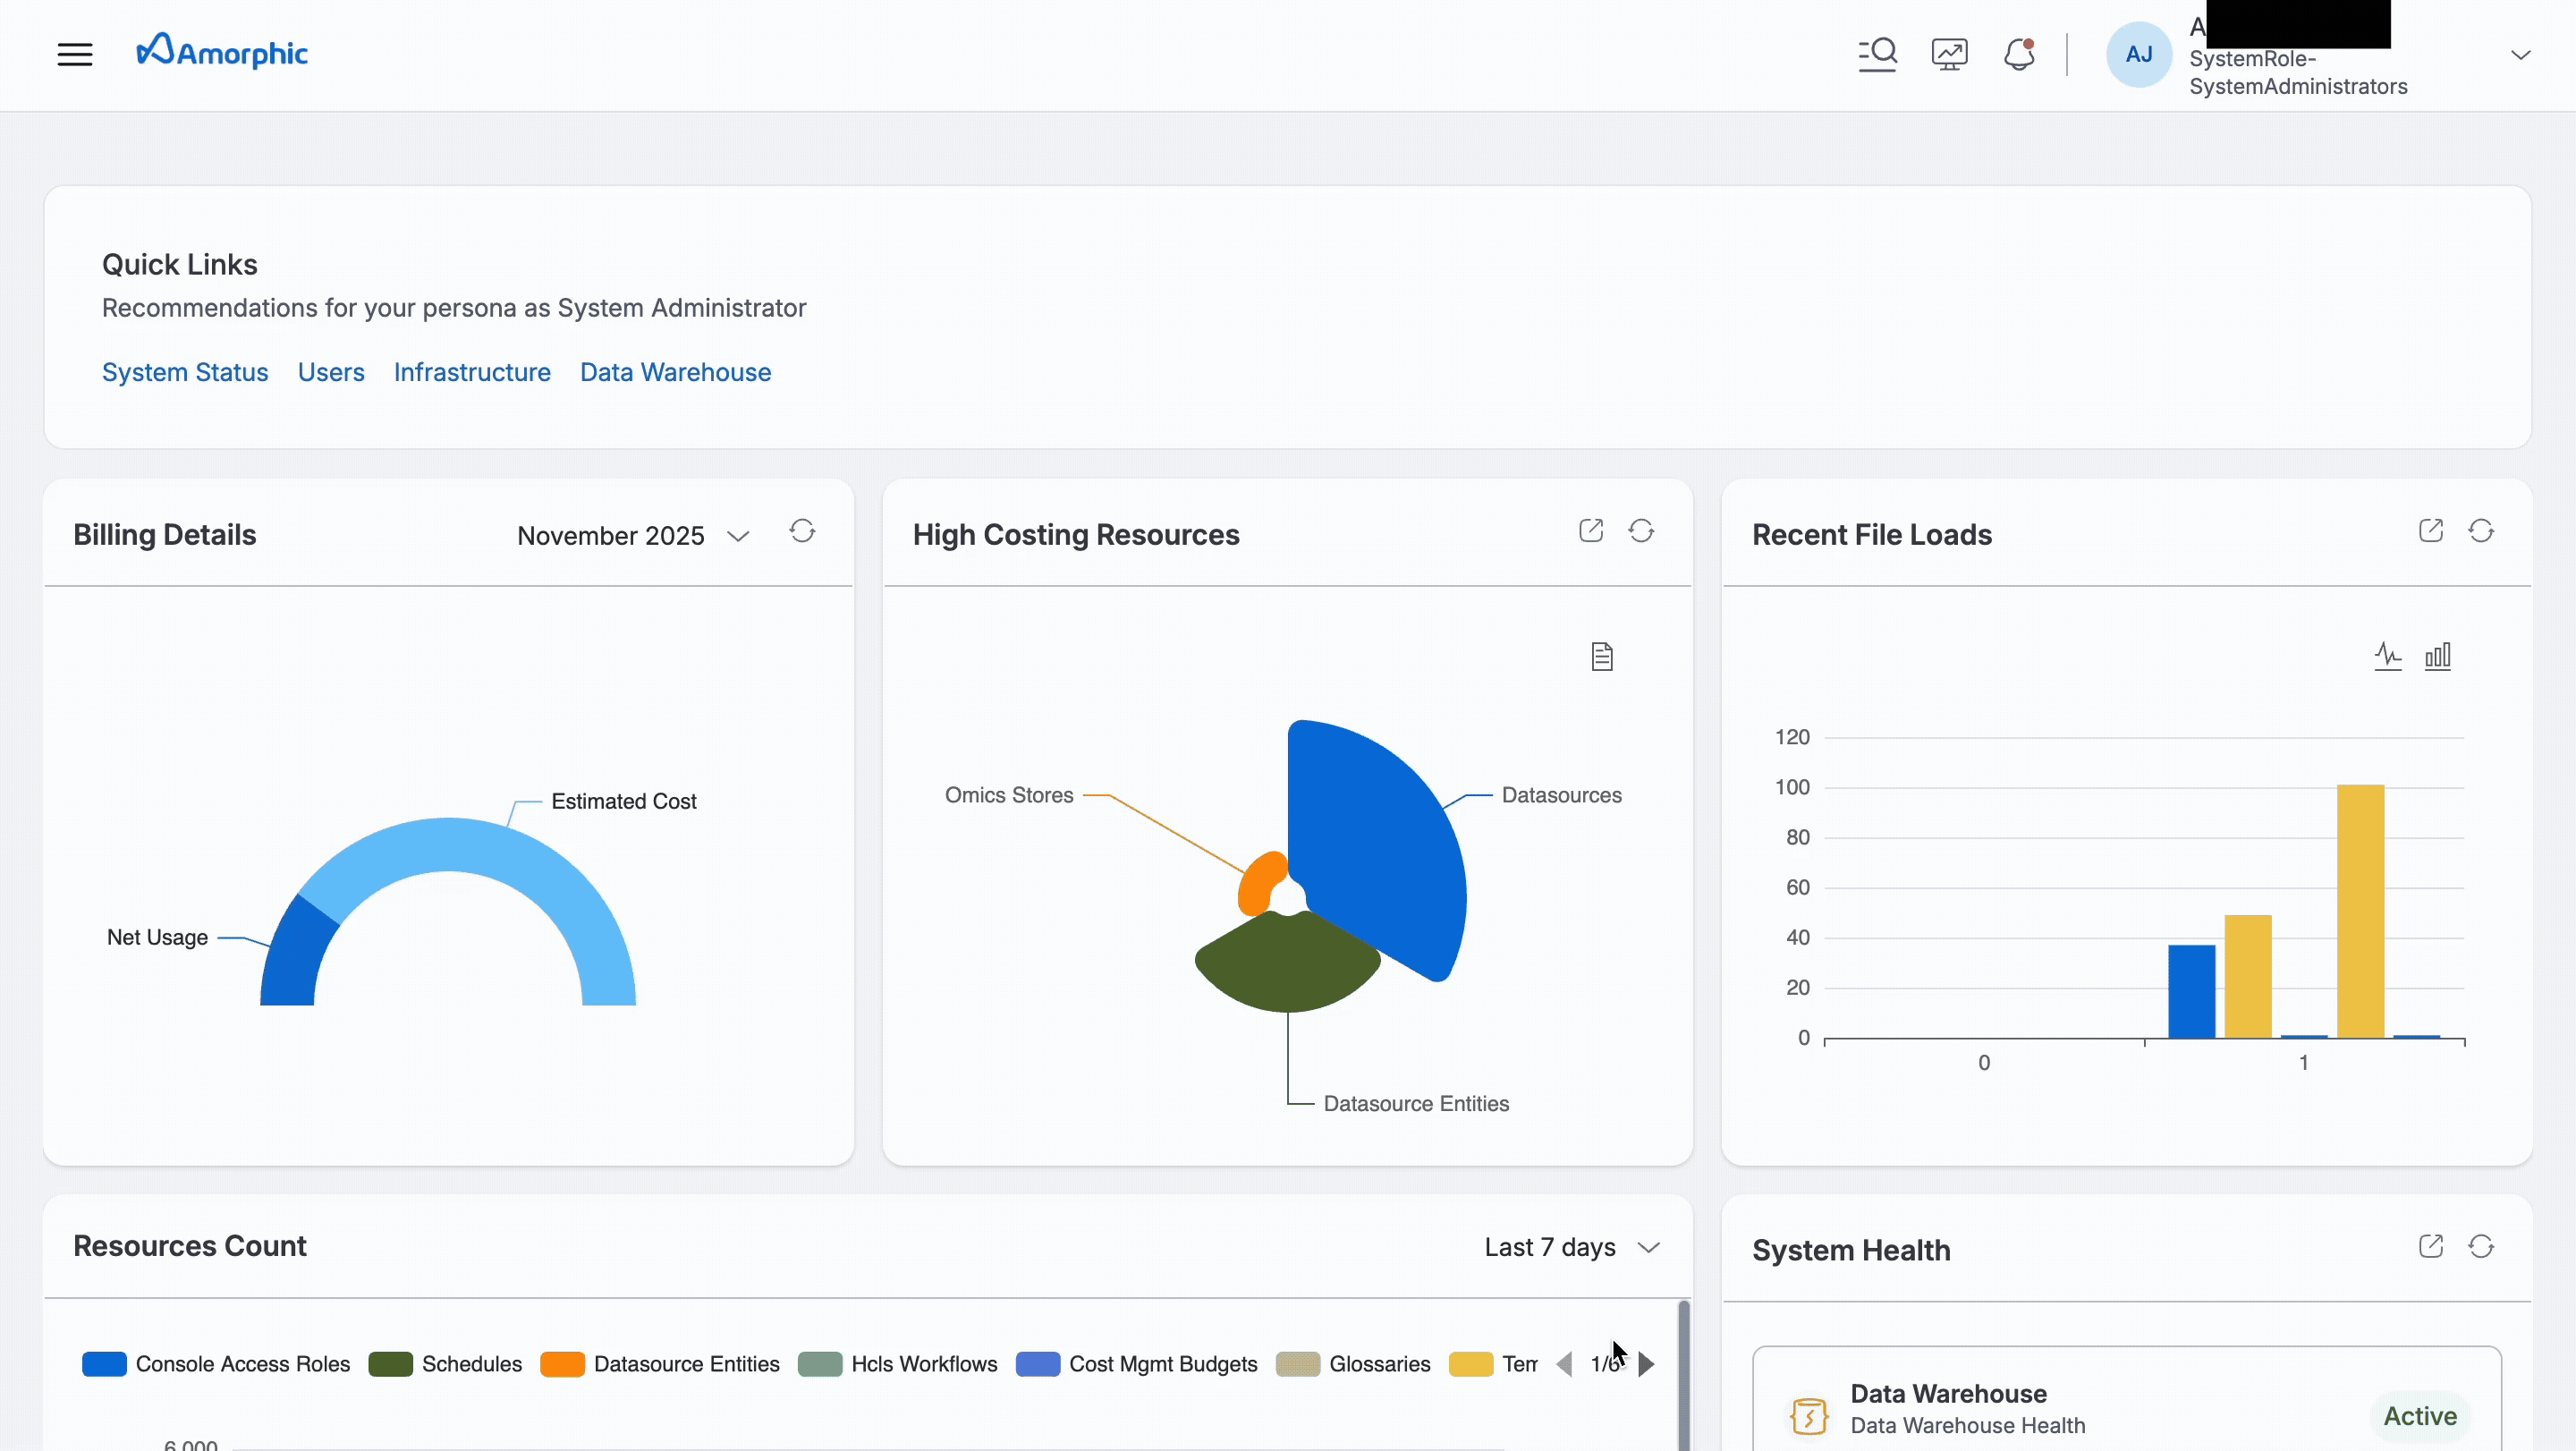Open the hamburger navigation menu
Image resolution: width=2576 pixels, height=1451 pixels.
[75, 54]
